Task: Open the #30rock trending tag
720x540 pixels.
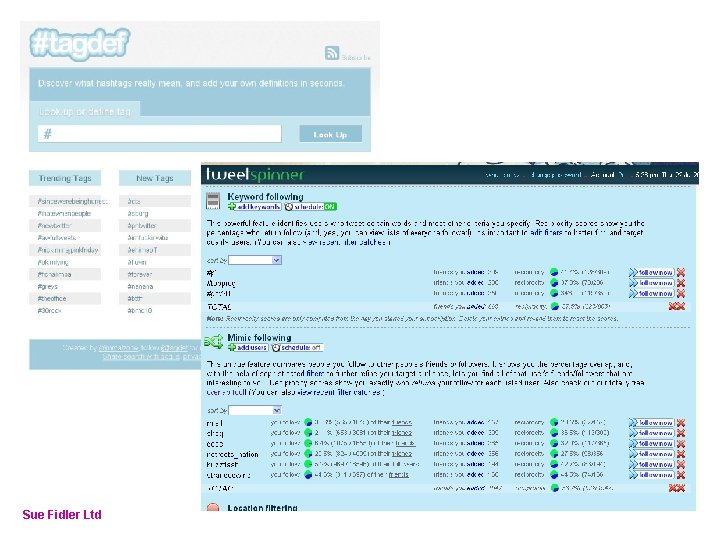Action: tap(49, 311)
